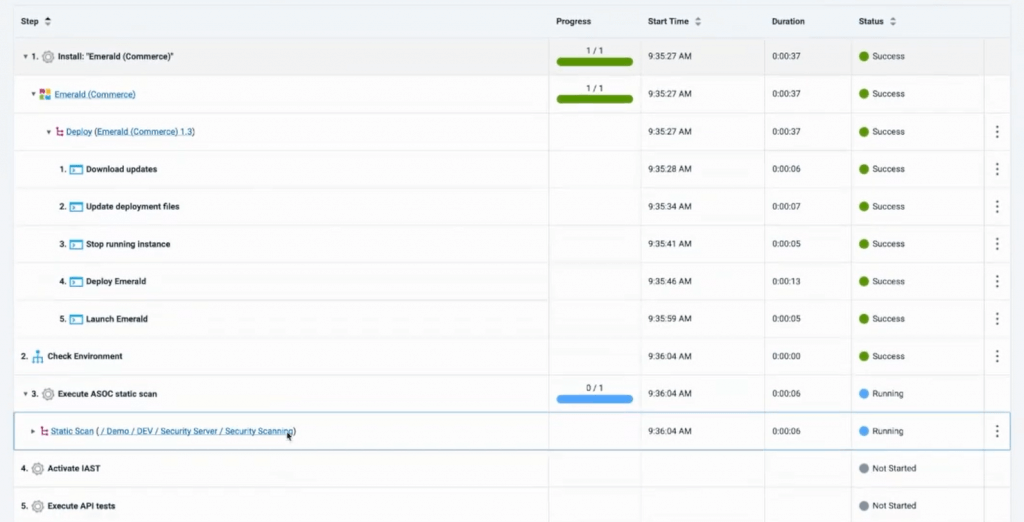Click the blue progress bar for ASOC scan
Viewport: 1024px width, 522px height.
(x=594, y=399)
